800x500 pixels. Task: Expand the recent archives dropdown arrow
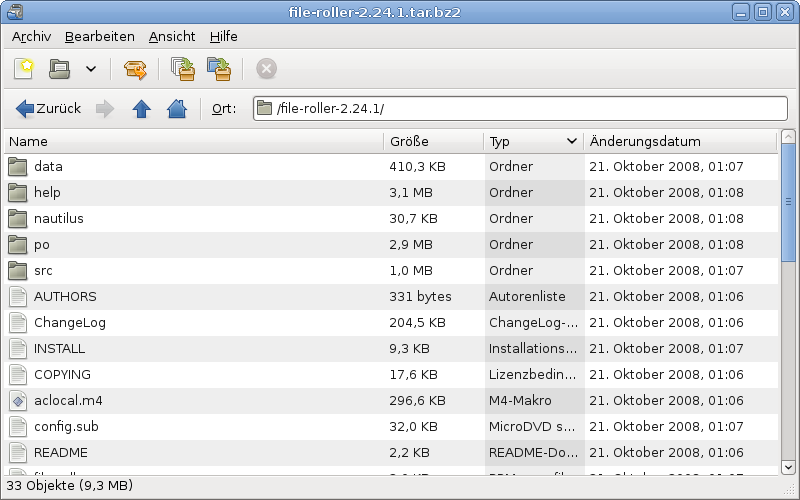pyautogui.click(x=91, y=69)
